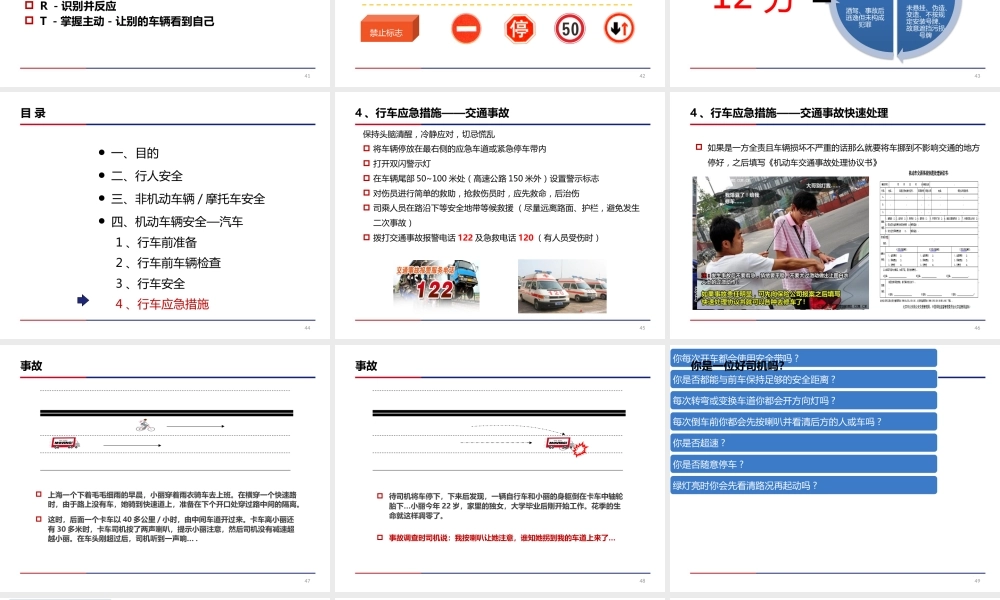1000x600 pixels.
Task: Click the bar about 倒车前按喇叭
Action: (x=804, y=421)
